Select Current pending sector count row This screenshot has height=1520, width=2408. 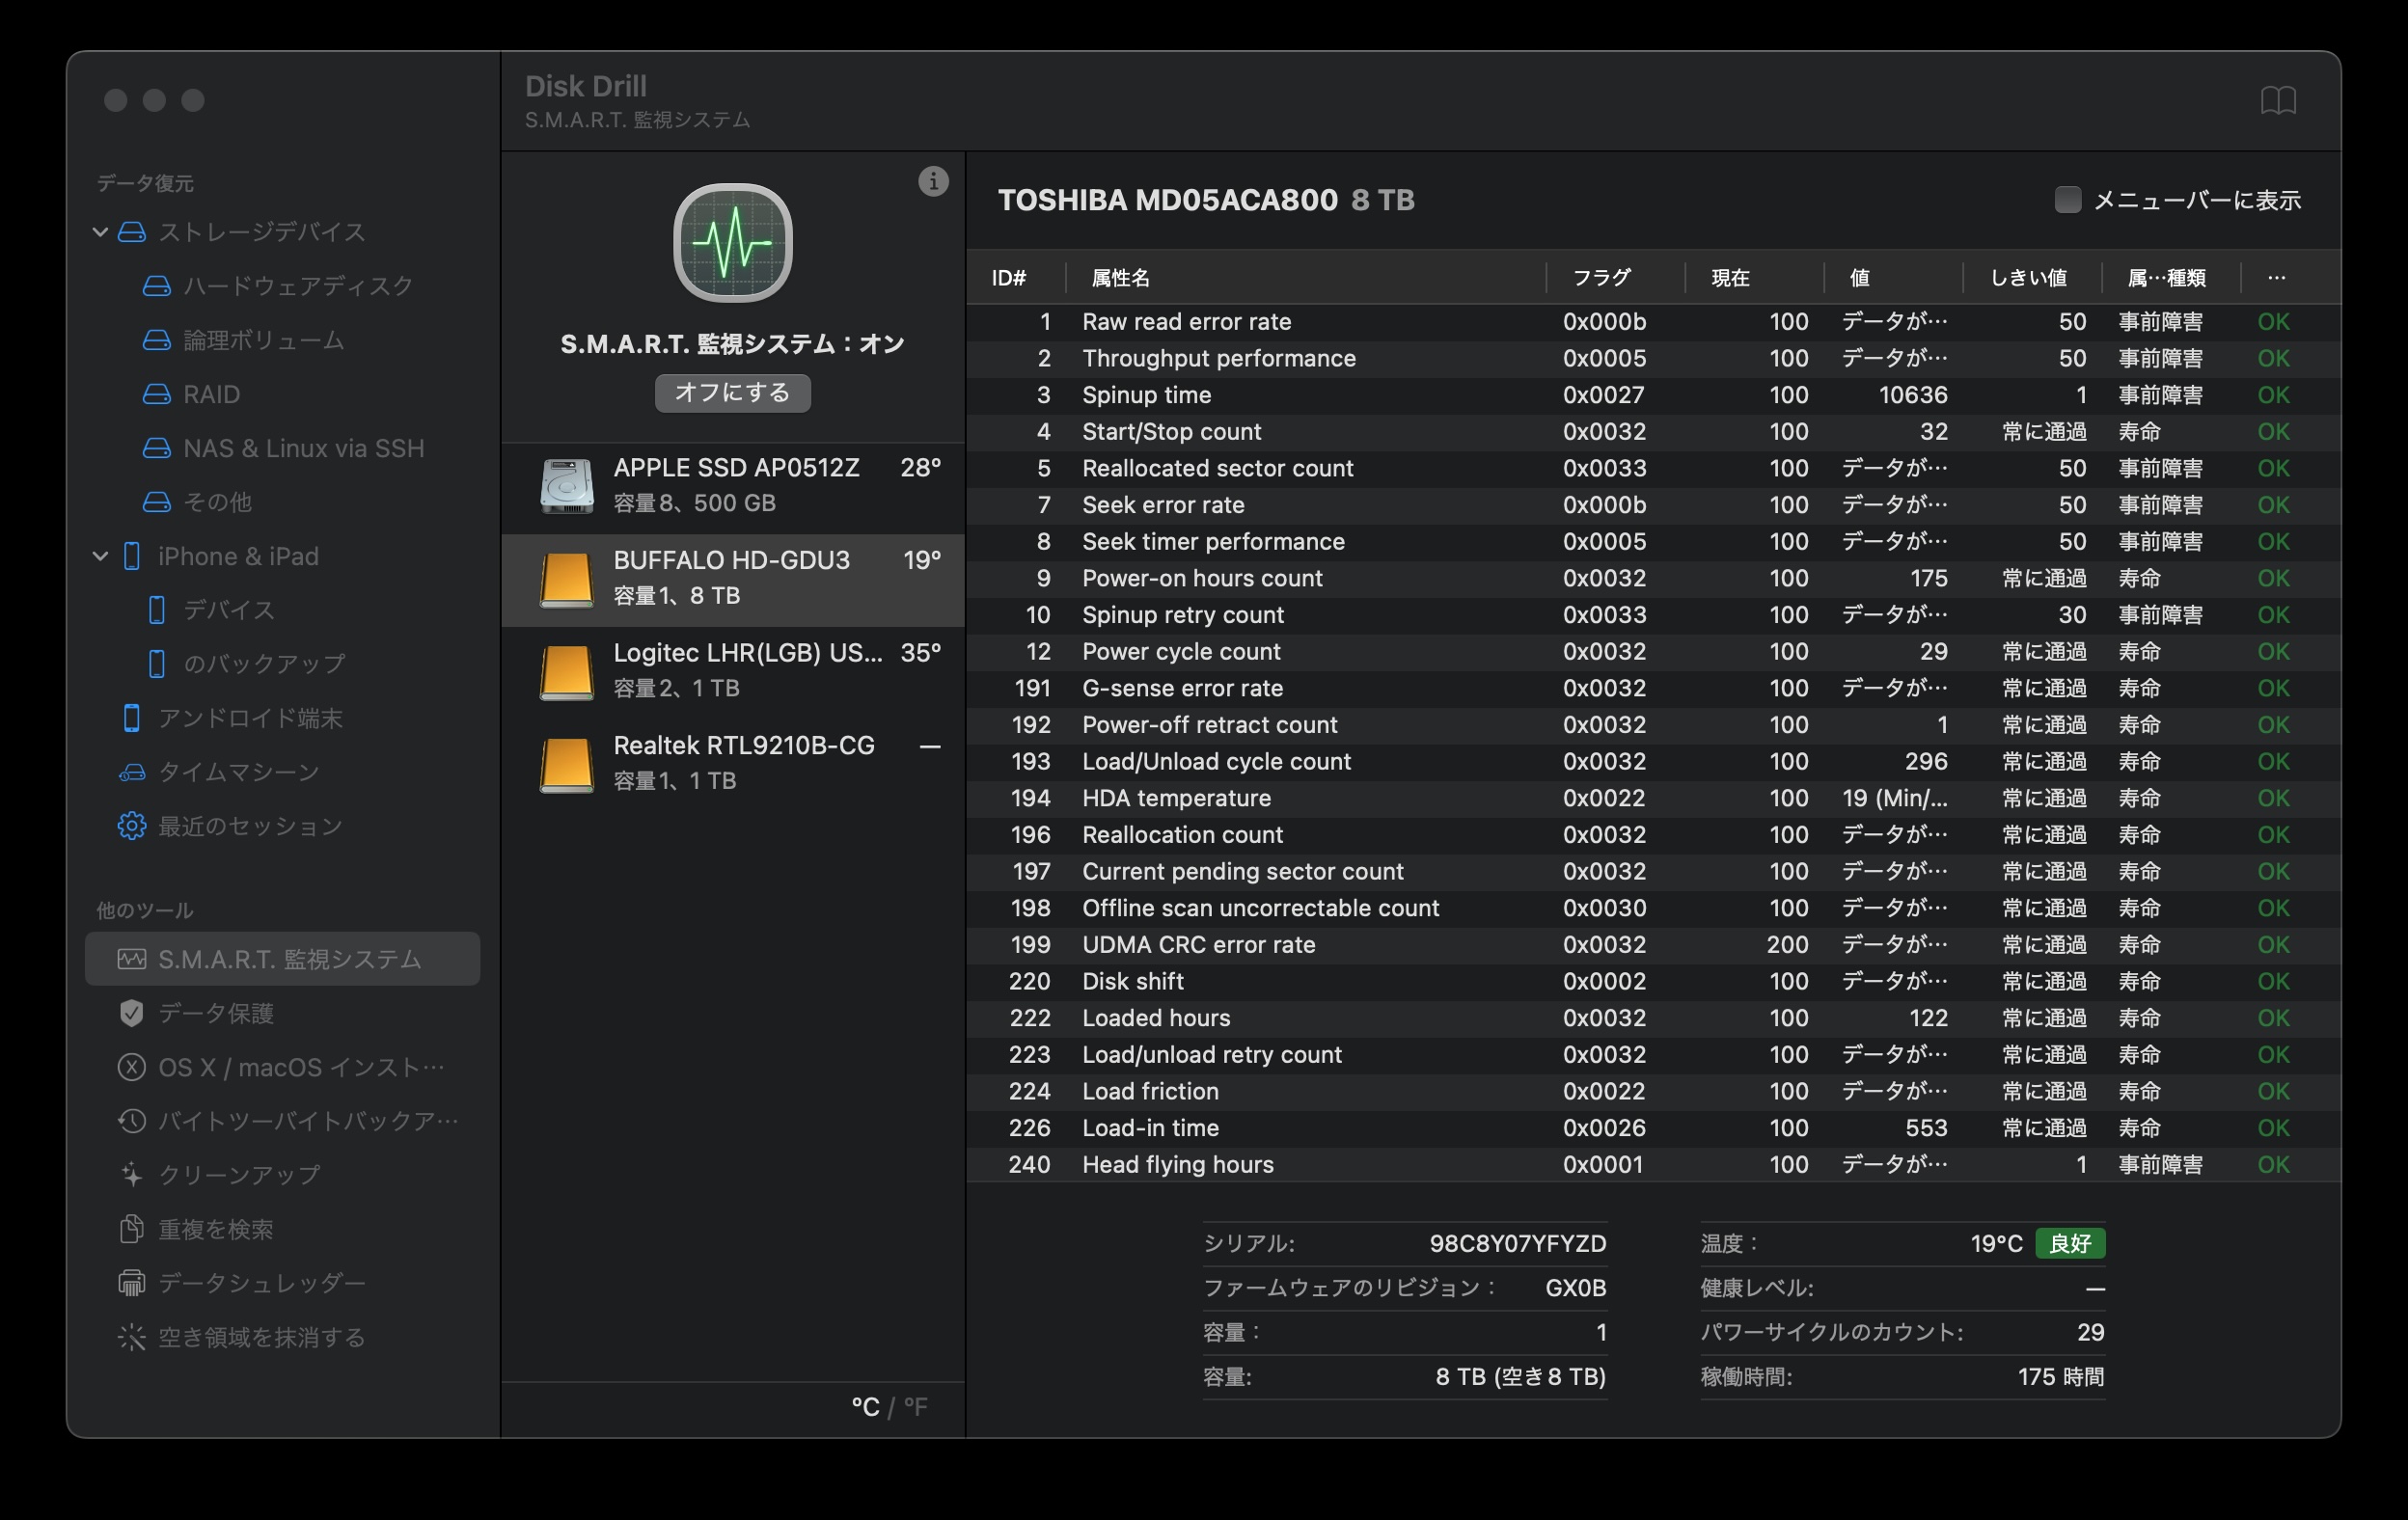(x=1653, y=871)
